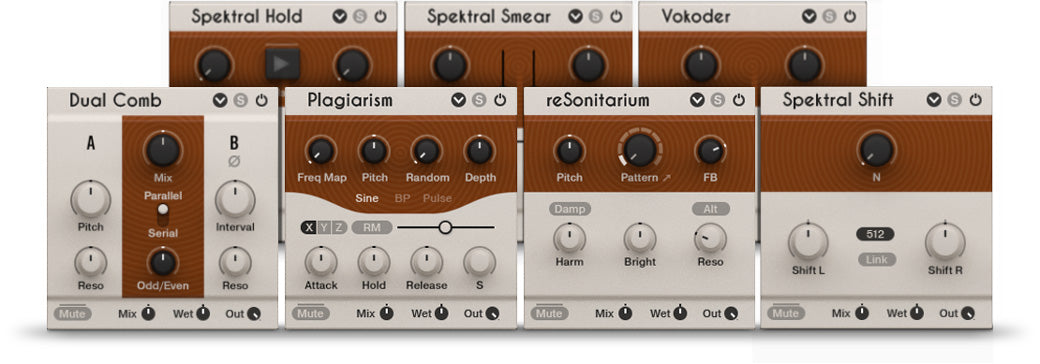Click the Harm knob in reSonitarium
The image size is (1040, 364).
pyautogui.click(x=569, y=238)
